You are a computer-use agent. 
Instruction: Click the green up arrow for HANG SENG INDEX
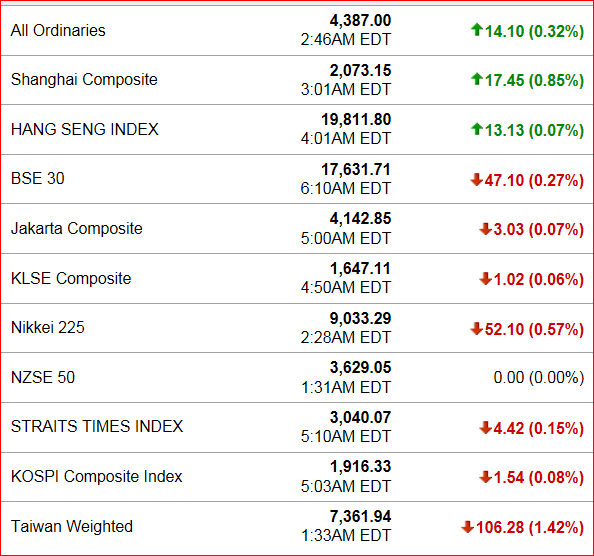tap(477, 129)
